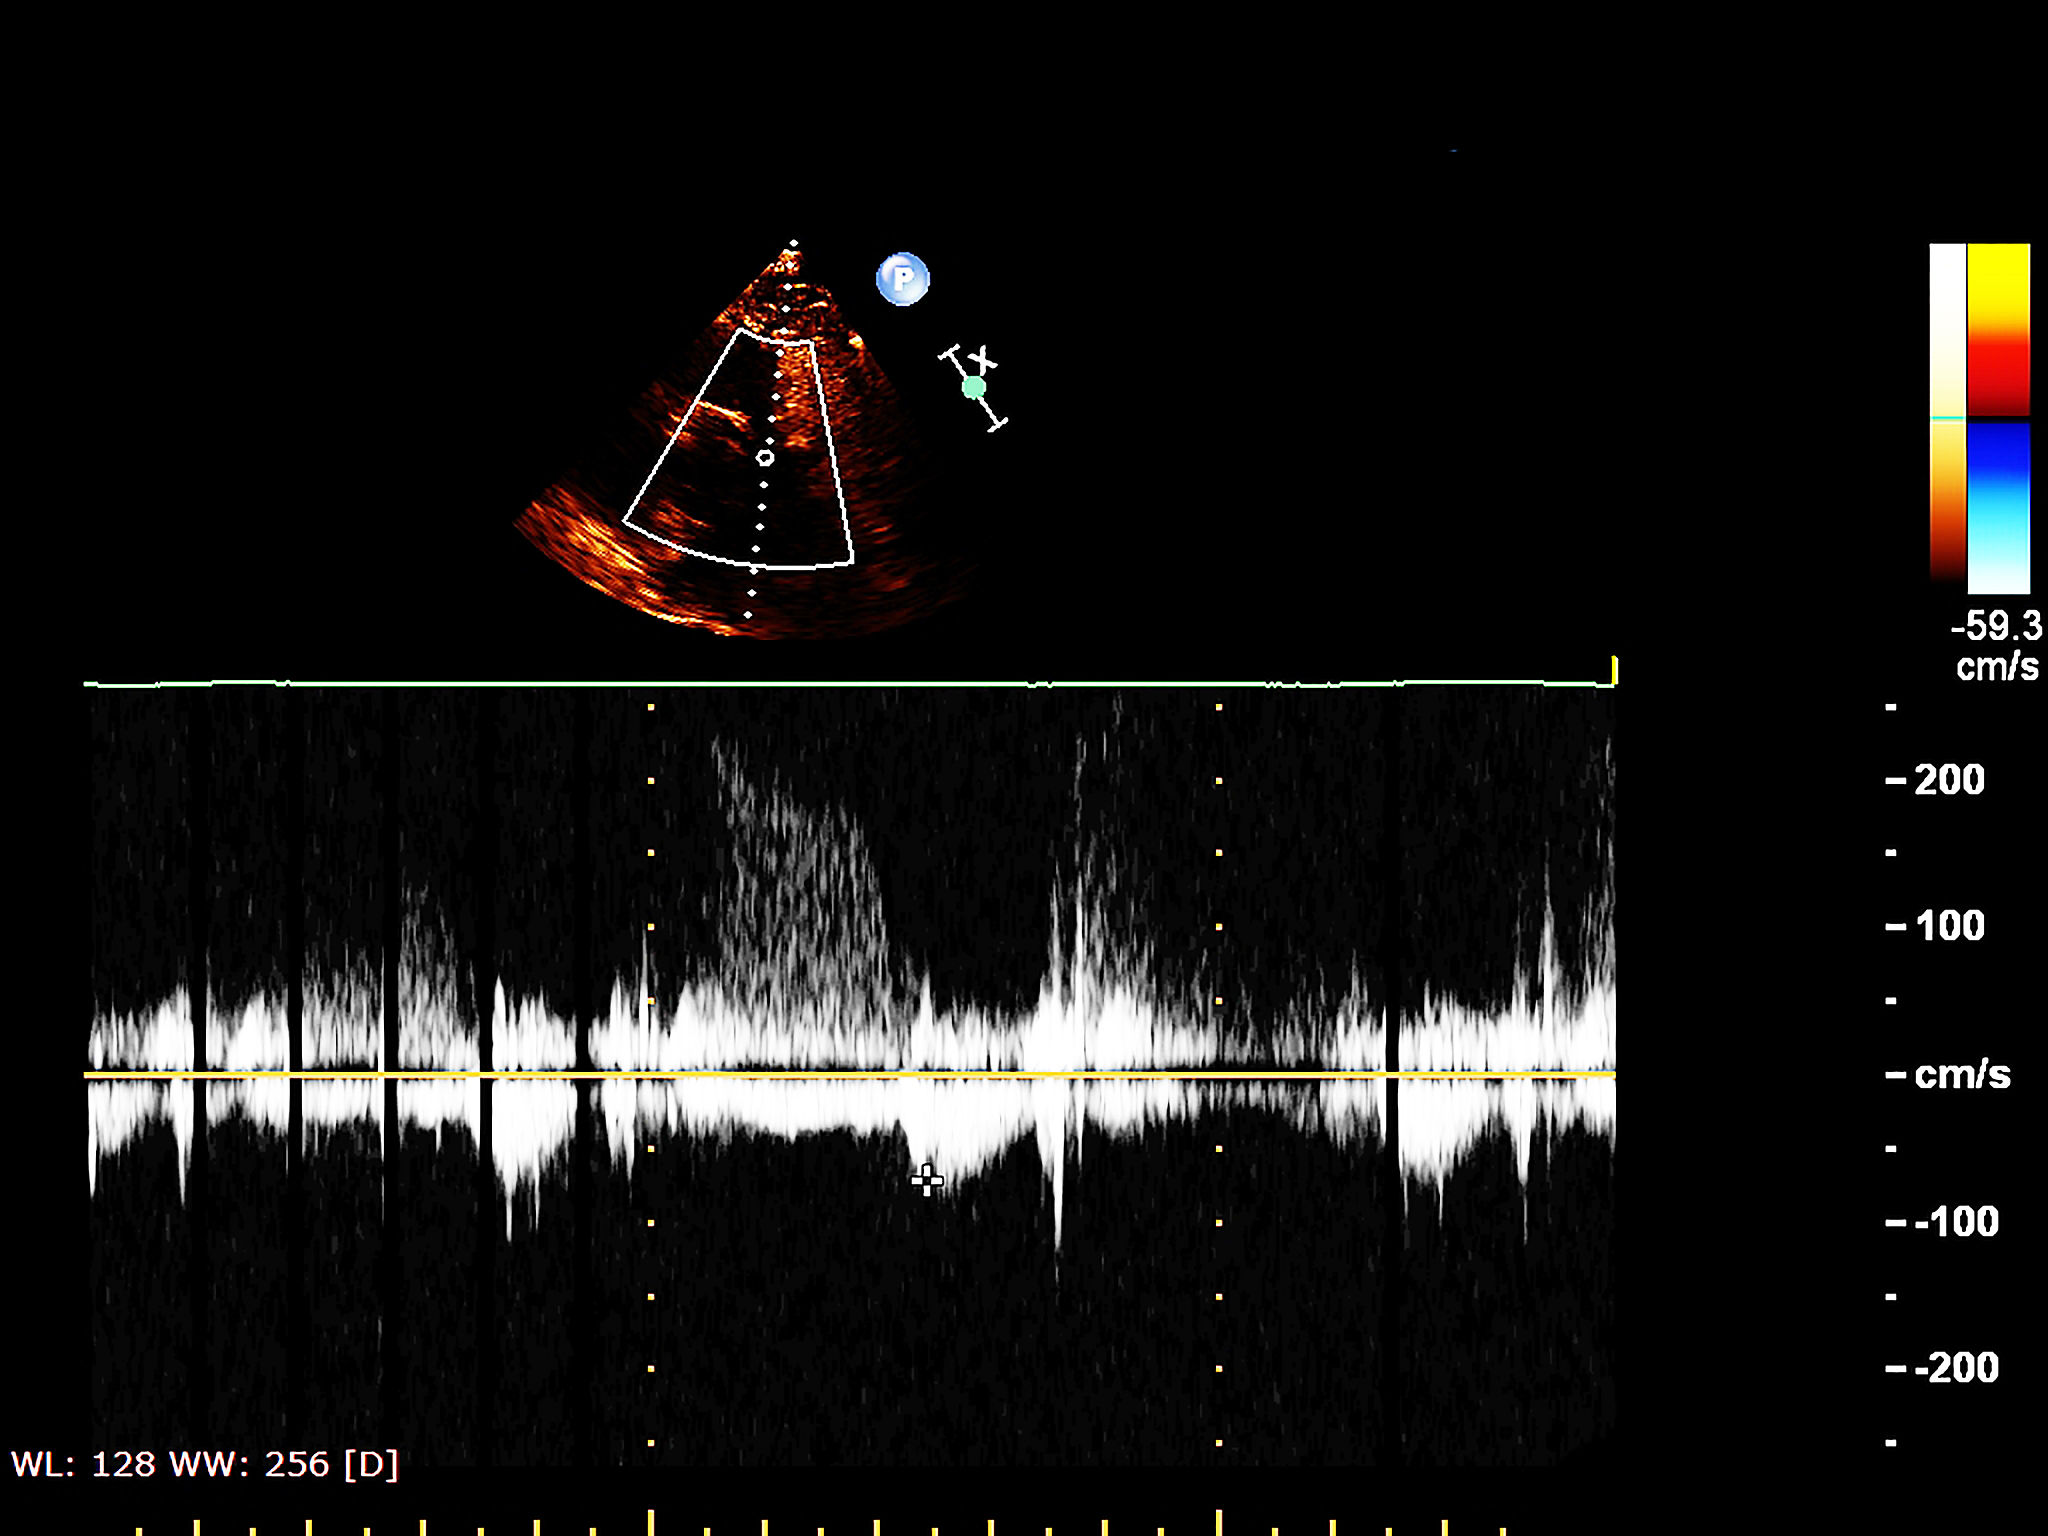The height and width of the screenshot is (1536, 2048).
Task: Click the tallest yellow tick on time scale
Action: tap(651, 1522)
